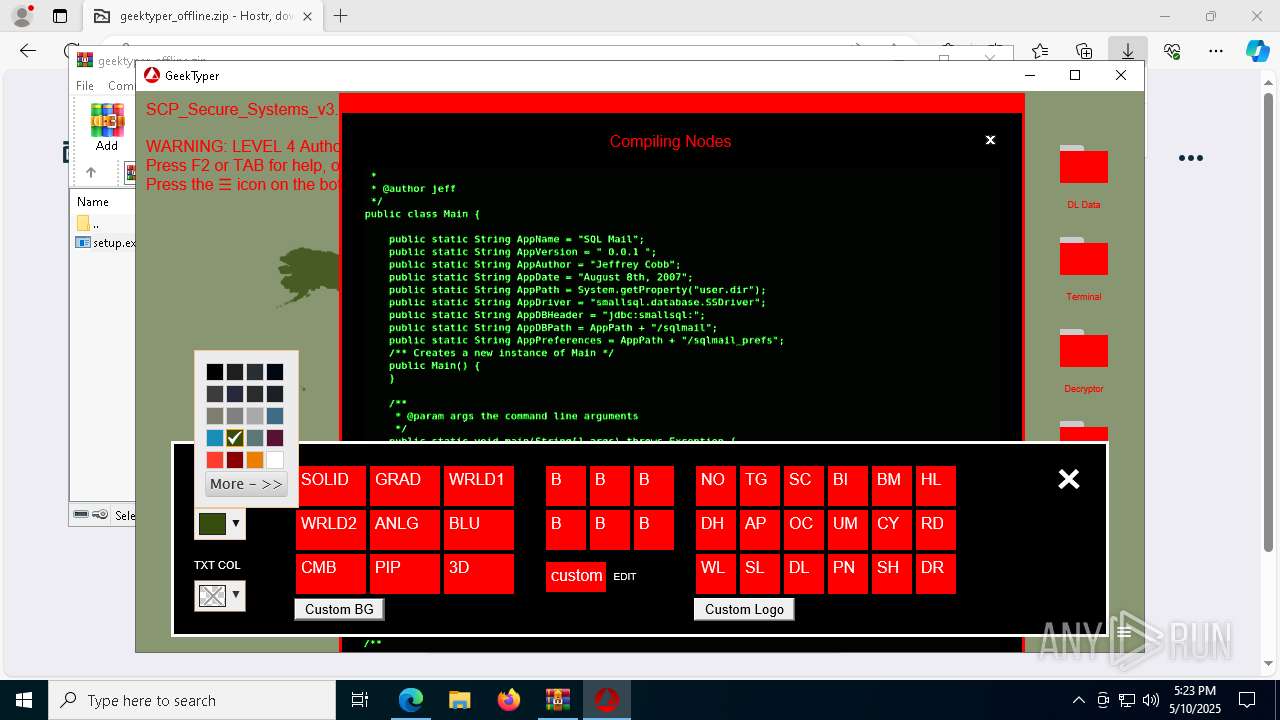Go up one level in WinRAR

90,172
